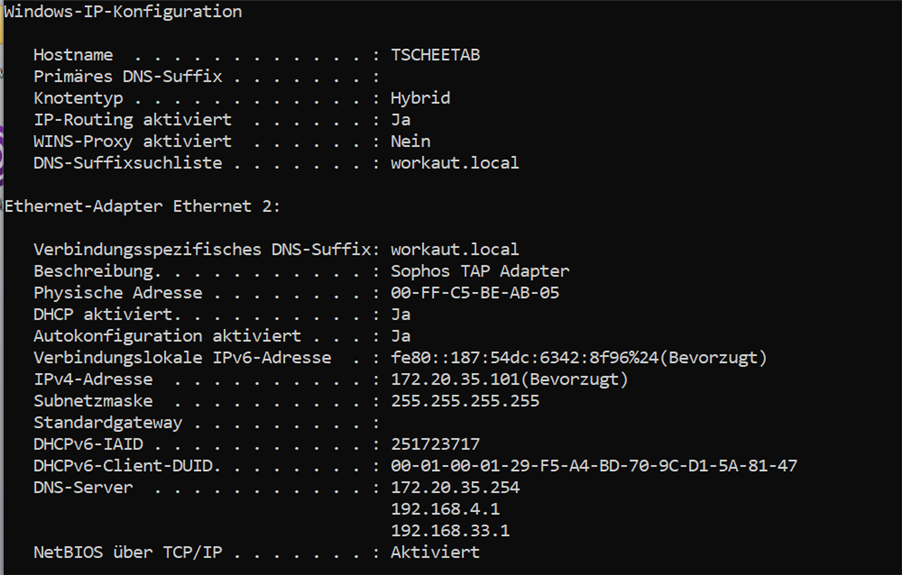902x575 pixels.
Task: Click the Knotentyp value Hybrid
Action: [420, 98]
